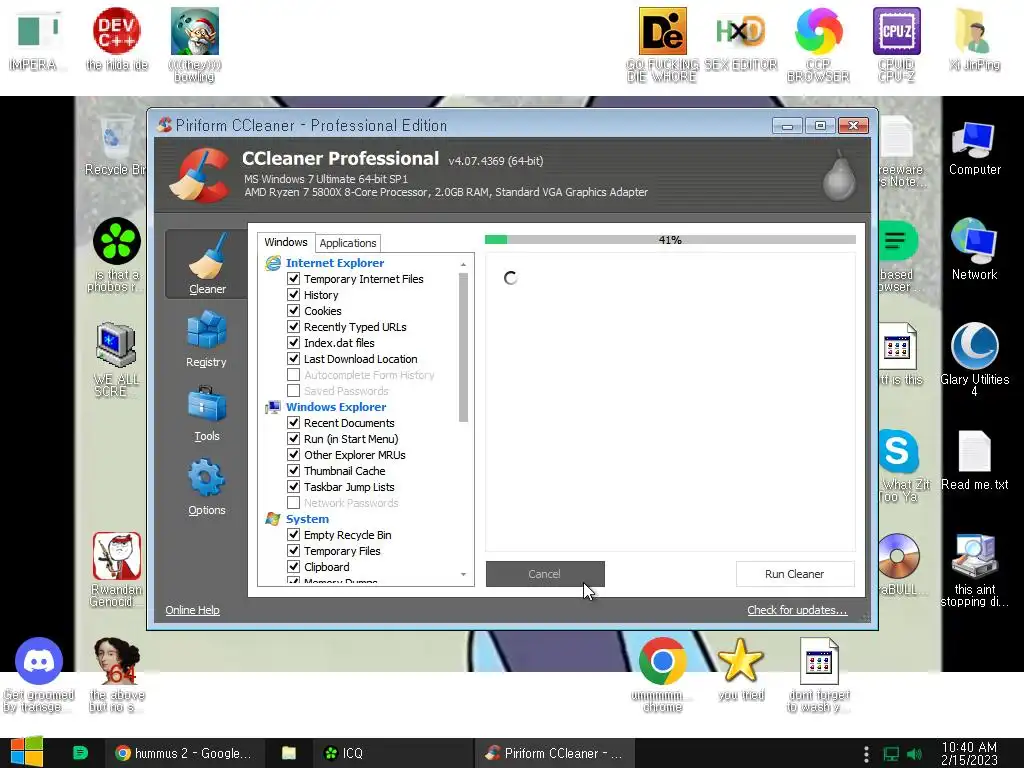Screen dimensions: 1024x768
Task: Uncheck Temporary Internet Files
Action: pos(294,279)
